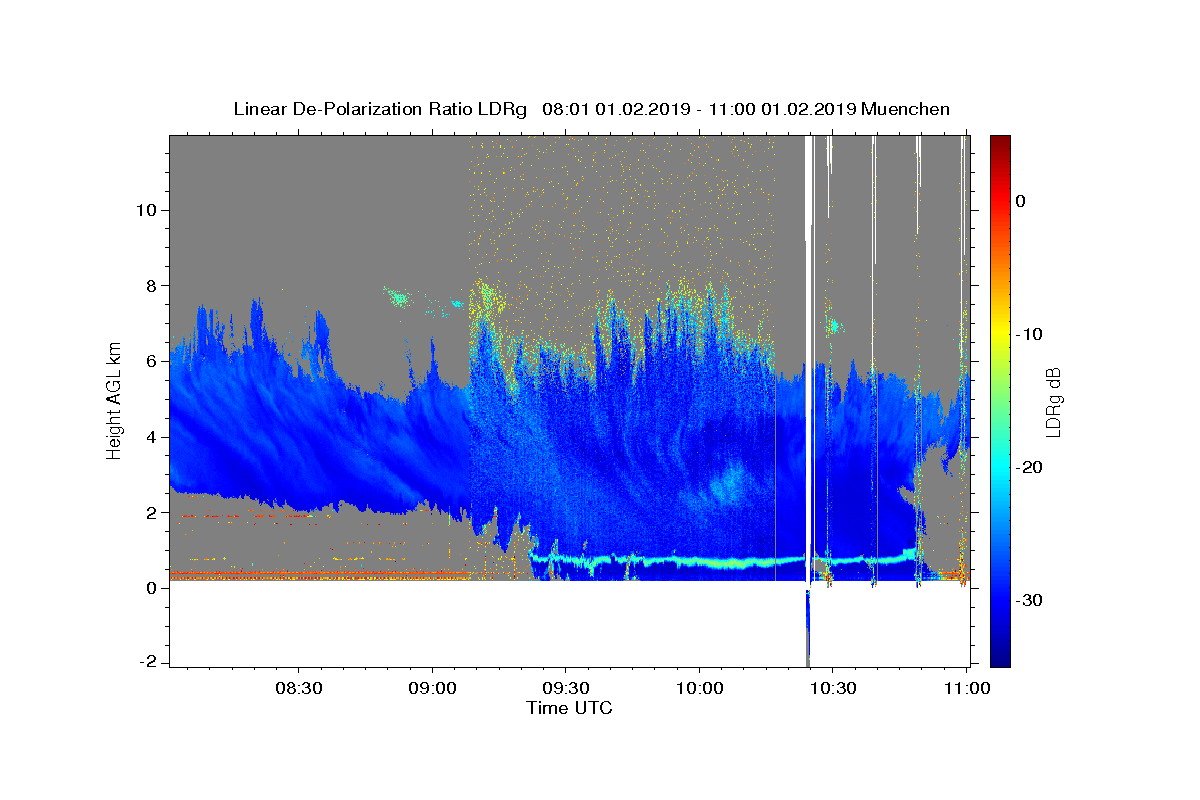This screenshot has height=800, width=1200.
Task: Click the plot title 'Linear De-Polarization Ratio LDRg'
Action: pos(380,109)
